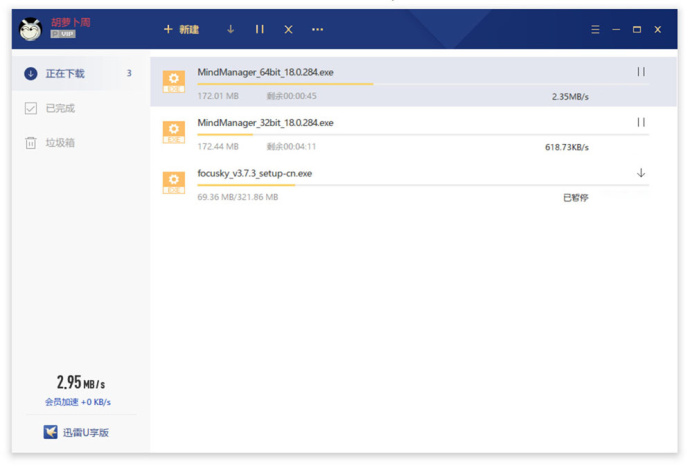Click the exe icon of MindManager_64bit
The image size is (690, 468).
(174, 82)
